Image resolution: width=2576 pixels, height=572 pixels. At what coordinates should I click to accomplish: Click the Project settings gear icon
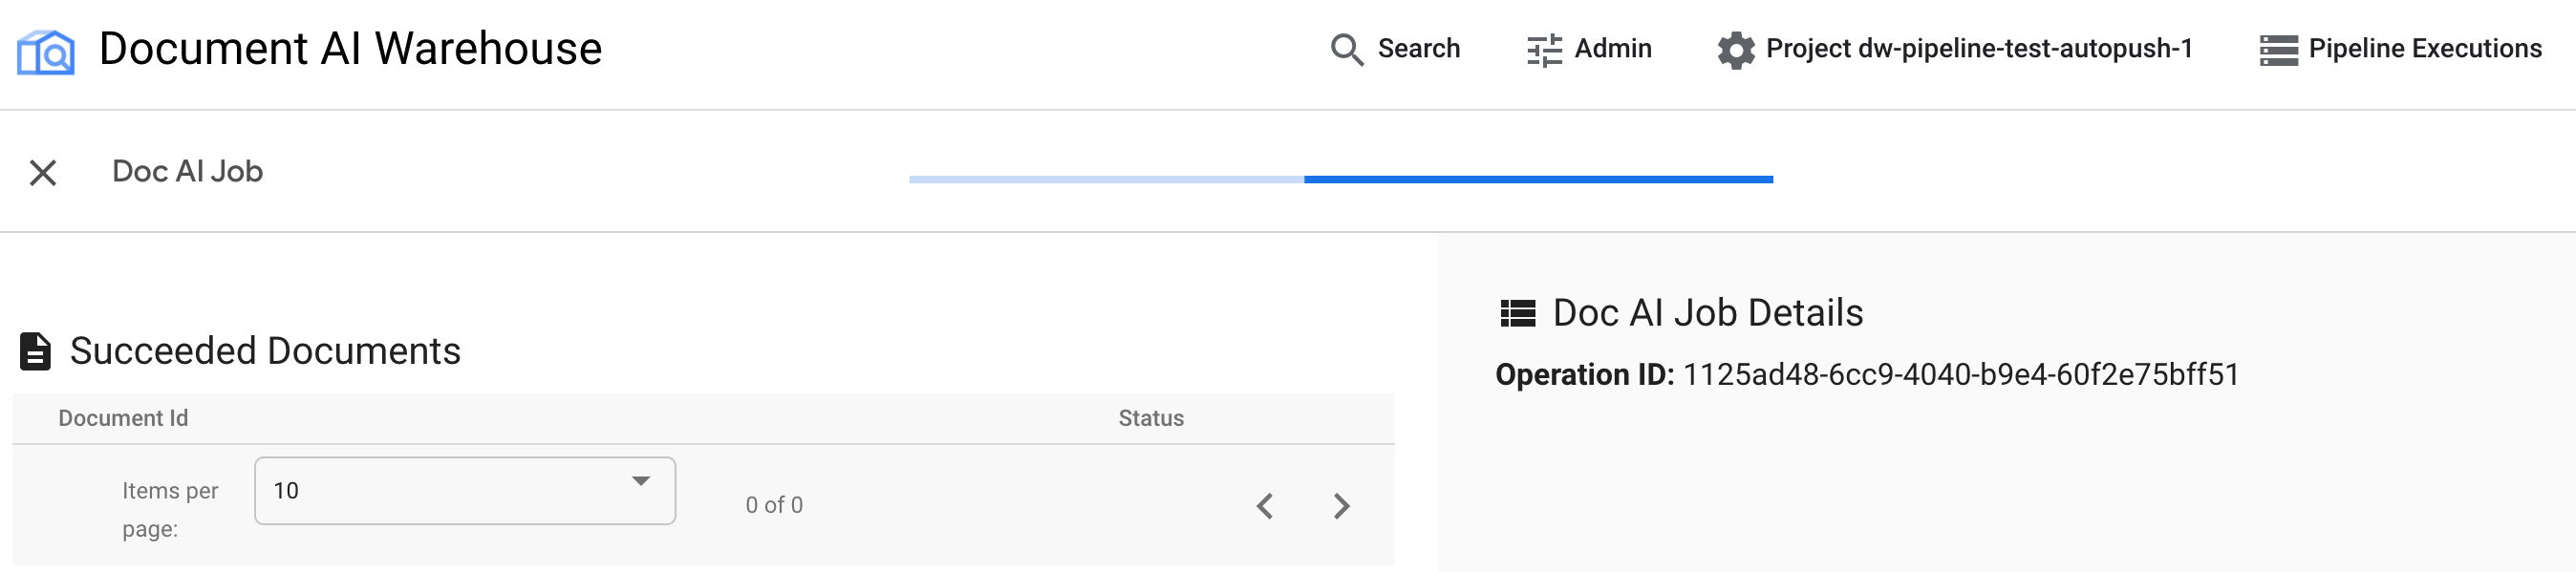point(1736,50)
